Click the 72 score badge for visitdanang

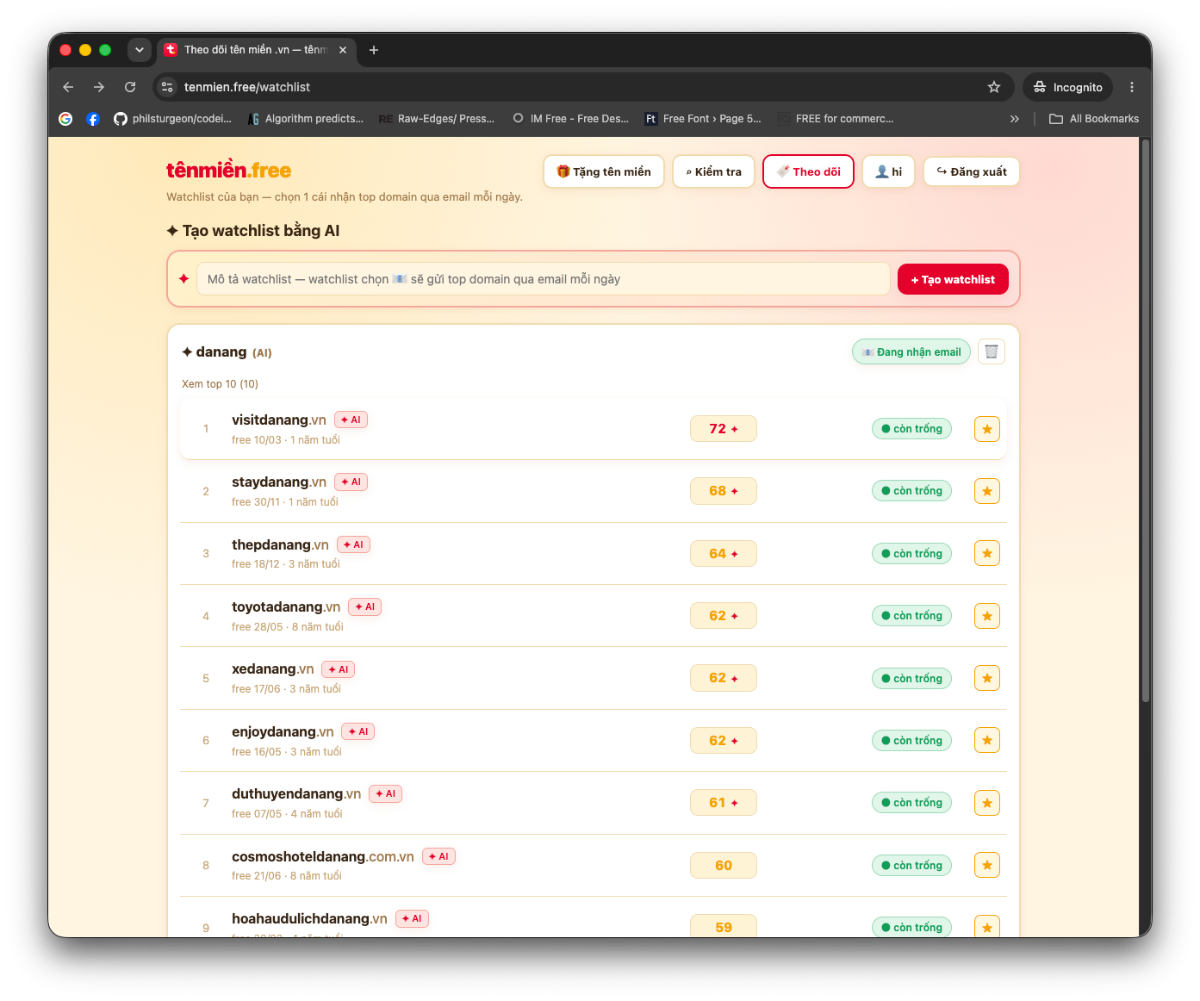click(x=723, y=429)
